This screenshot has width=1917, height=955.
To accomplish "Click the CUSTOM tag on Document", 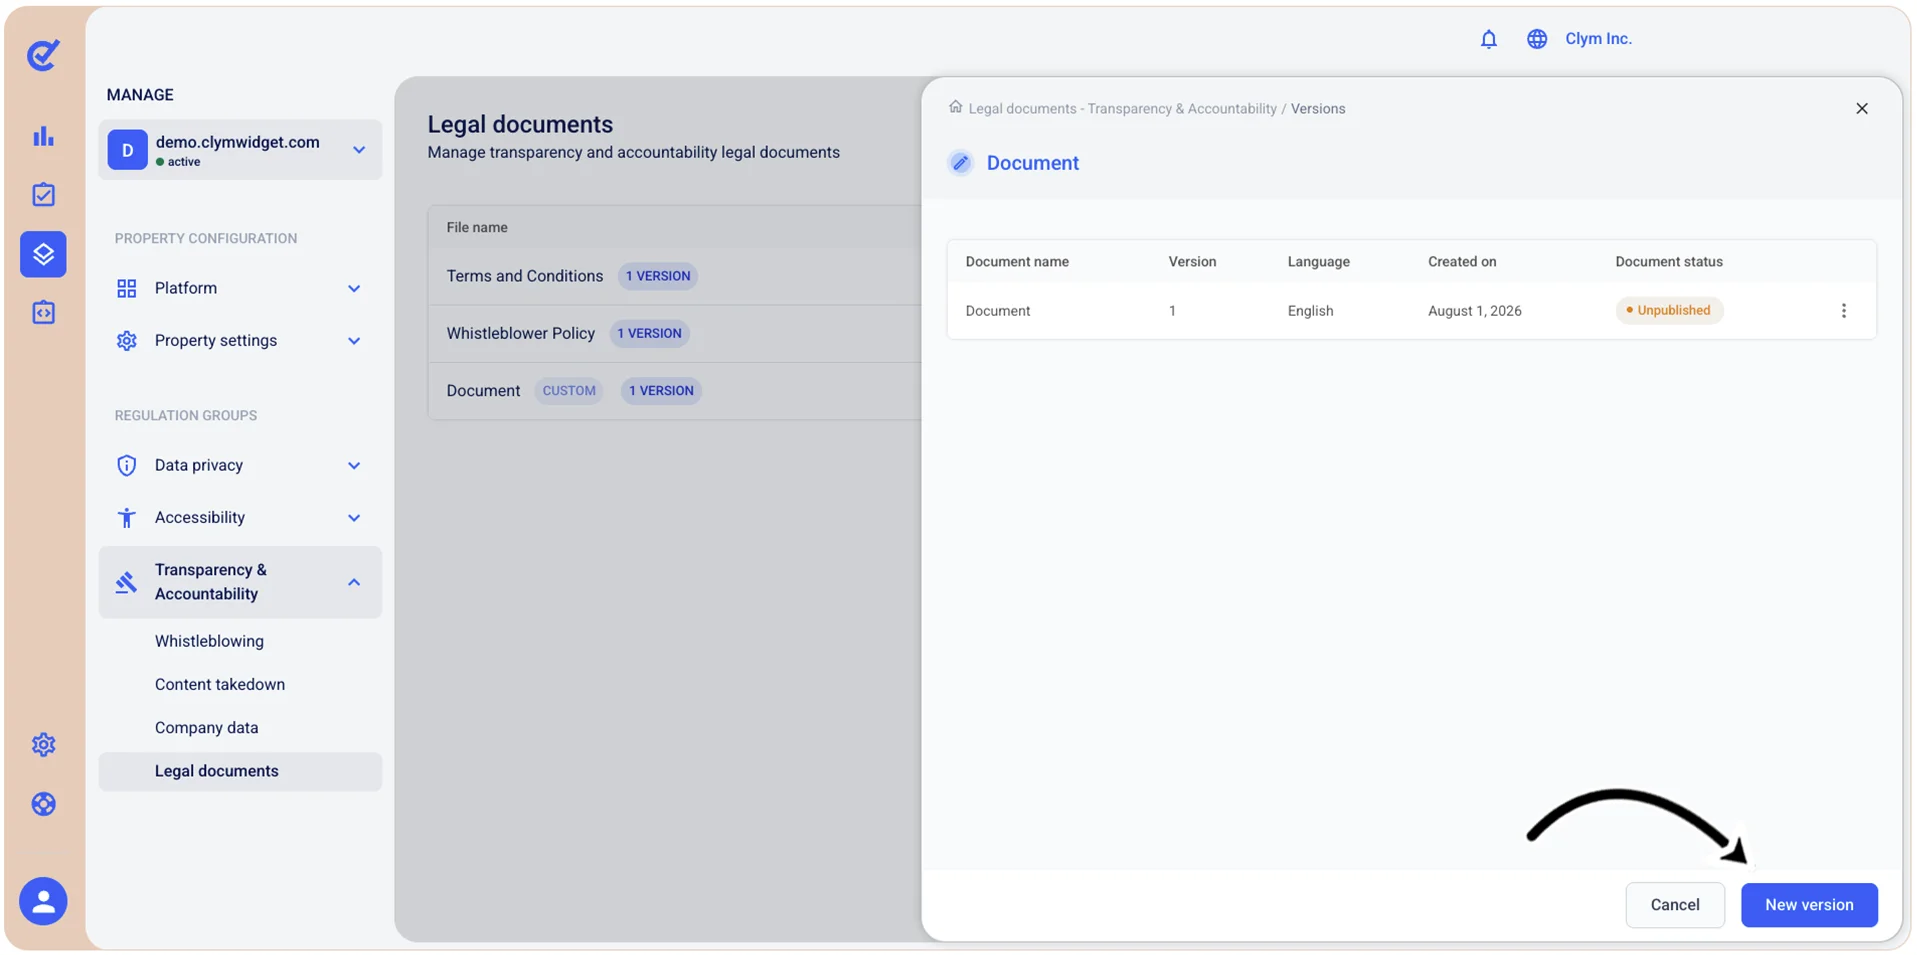I will 569,391.
